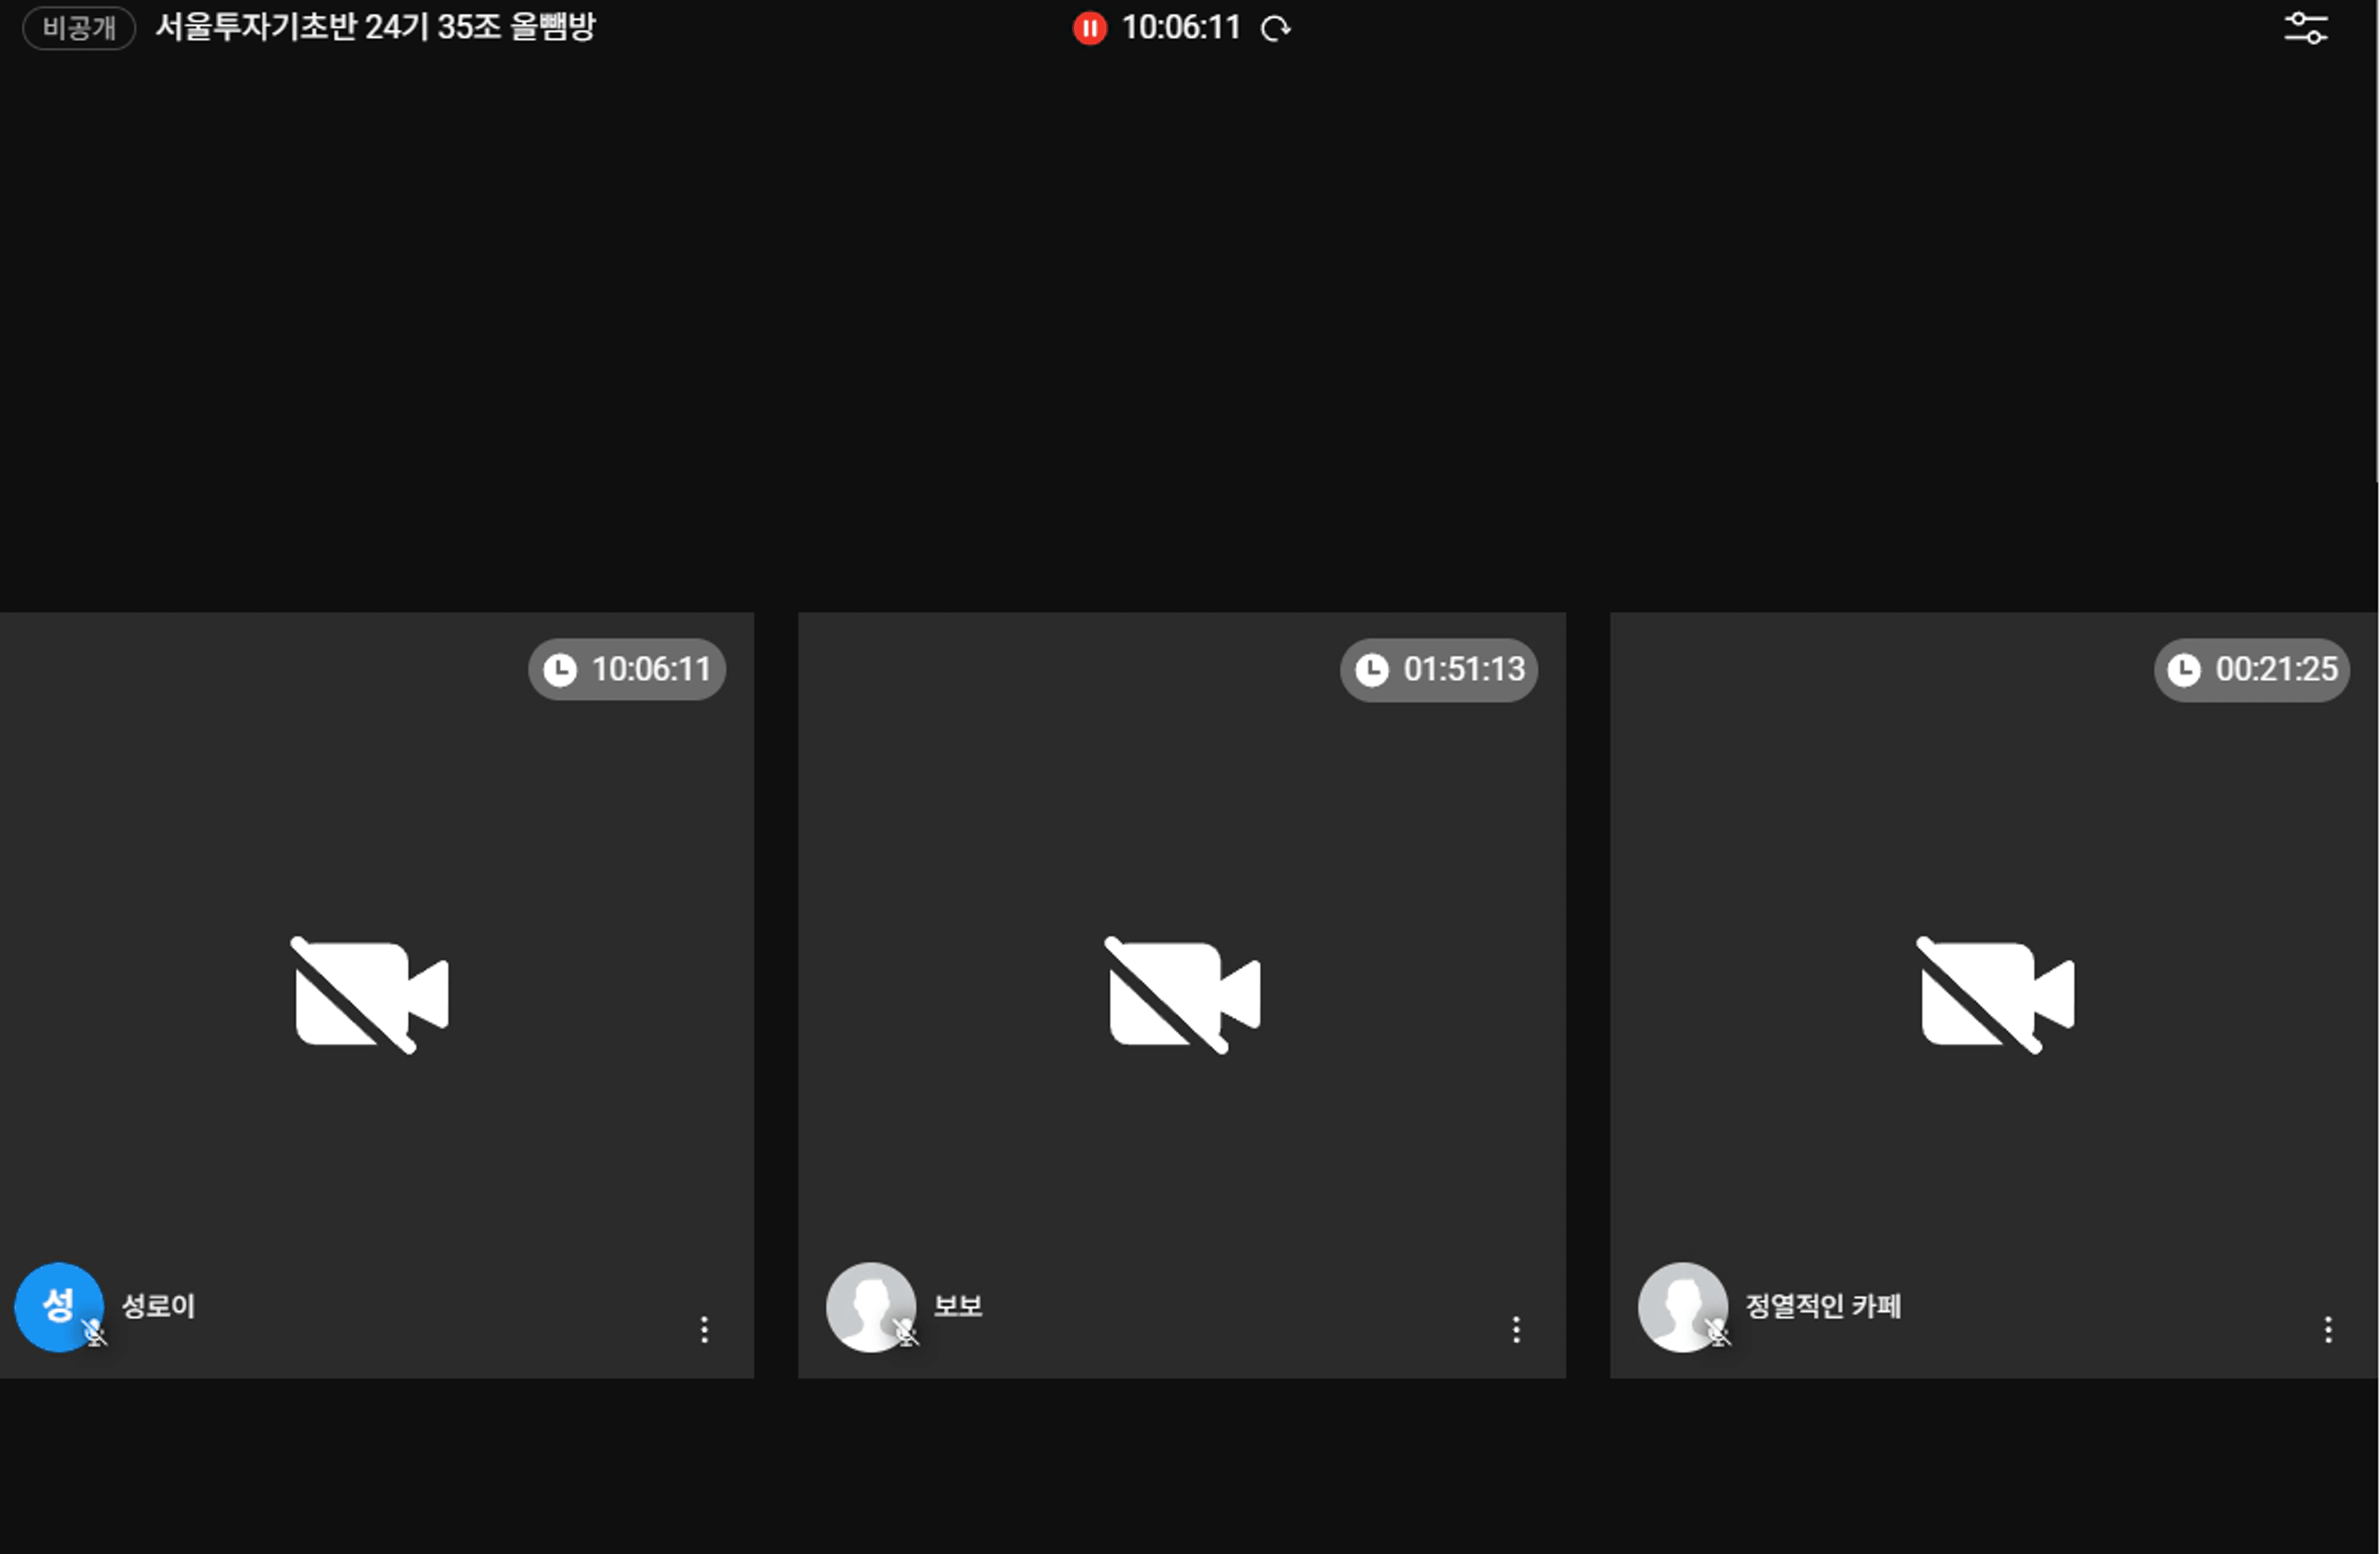Screen dimensions: 2380x1554
Task: Open 보보's three-dot options menu
Action: [1516, 1329]
